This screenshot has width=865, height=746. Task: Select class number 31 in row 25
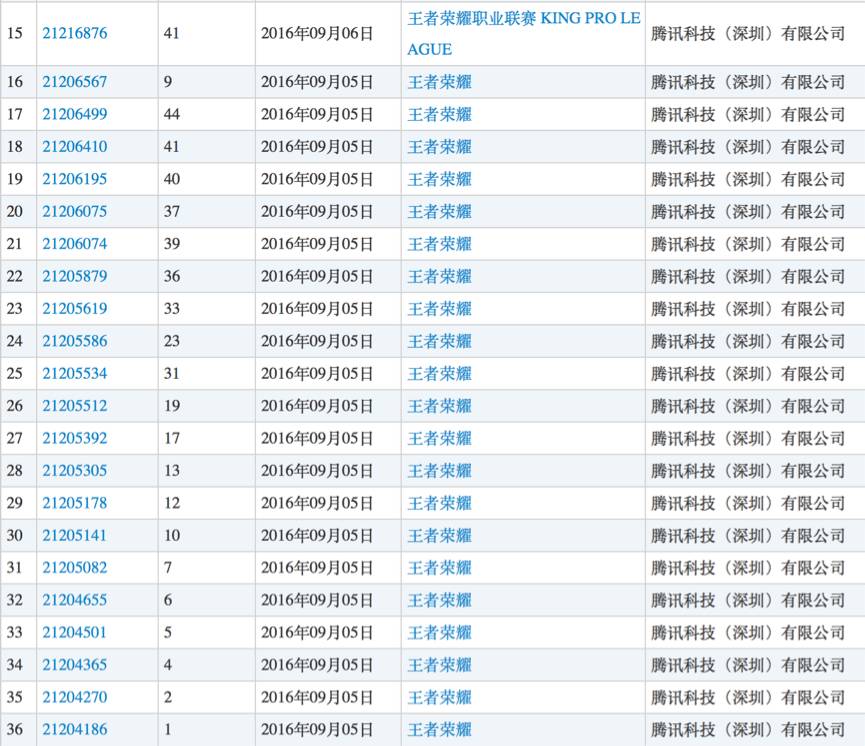tap(172, 373)
